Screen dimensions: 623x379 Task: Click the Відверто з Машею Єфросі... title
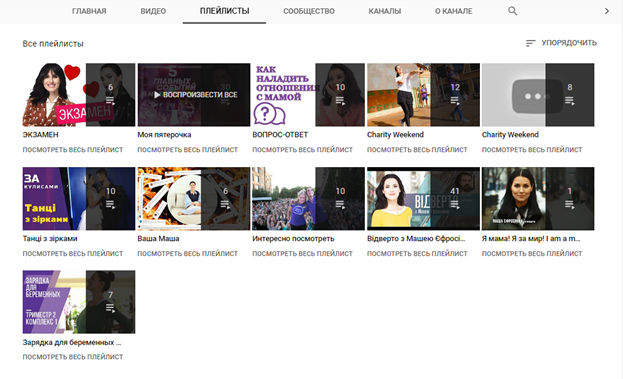(x=416, y=239)
